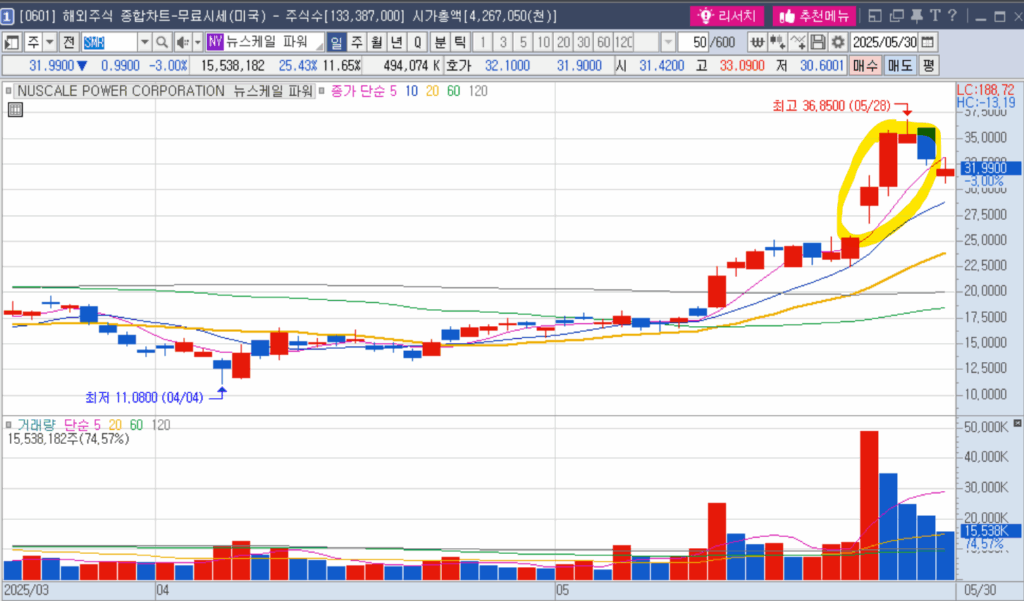Image resolution: width=1024 pixels, height=601 pixels.
Task: Click the orange 20 moving average legend in price chart
Action: point(432,91)
